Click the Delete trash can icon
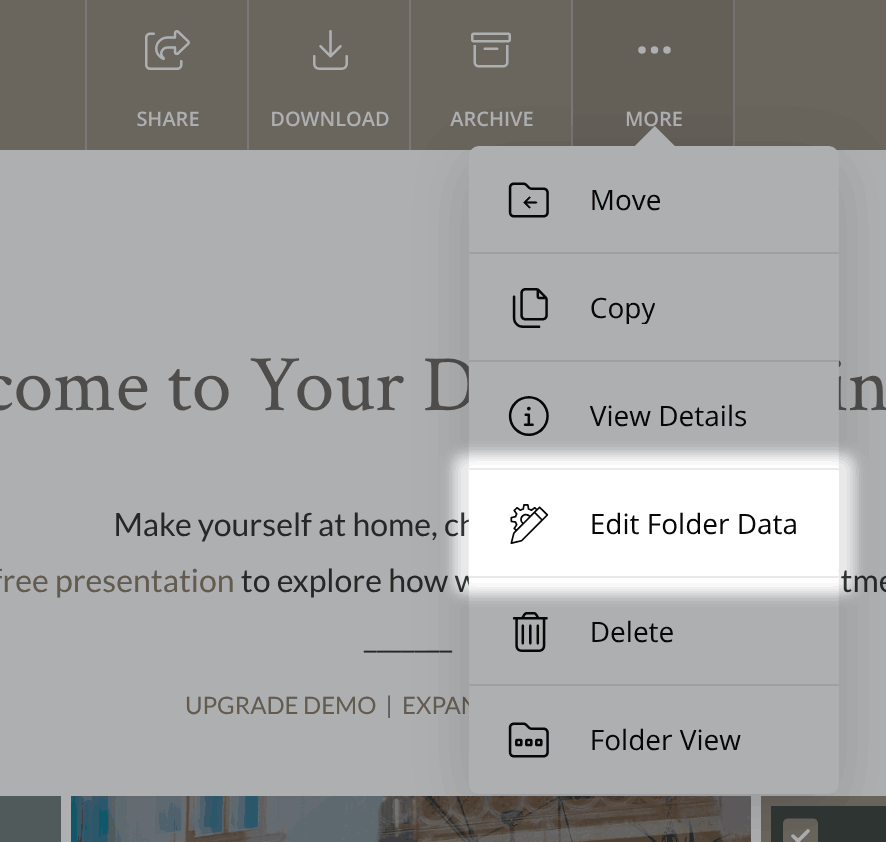 pyautogui.click(x=529, y=632)
